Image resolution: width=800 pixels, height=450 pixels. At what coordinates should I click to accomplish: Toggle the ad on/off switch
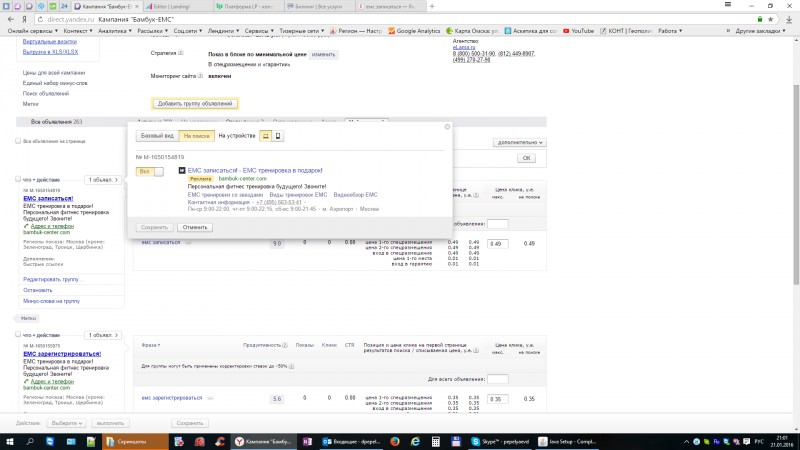click(x=150, y=171)
